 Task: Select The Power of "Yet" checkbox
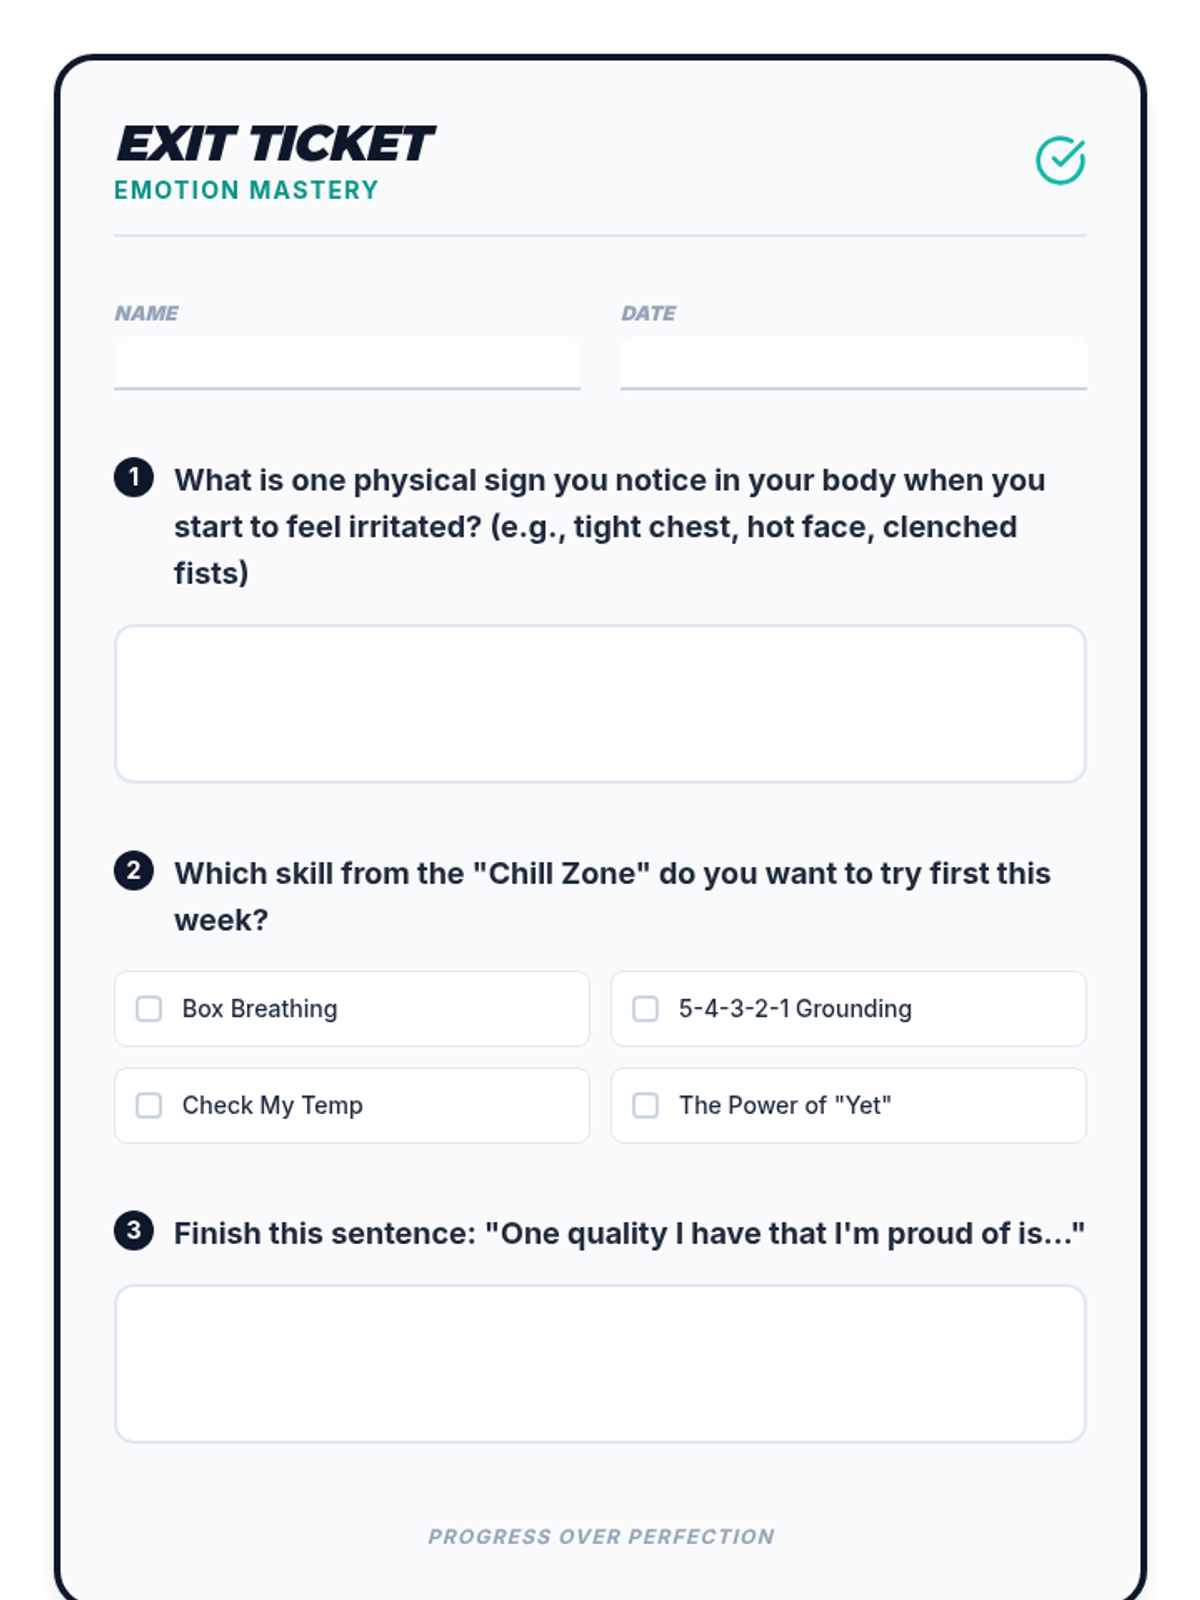coord(646,1105)
